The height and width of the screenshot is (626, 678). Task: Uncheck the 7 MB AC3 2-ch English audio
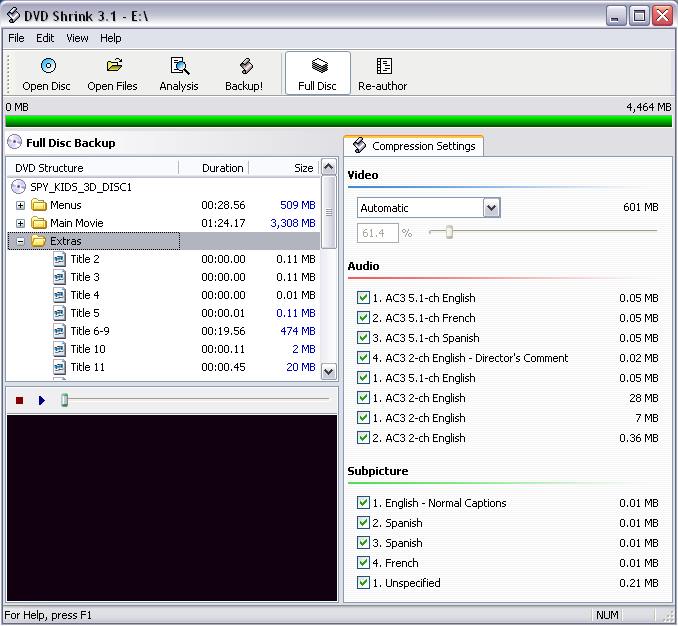point(363,418)
